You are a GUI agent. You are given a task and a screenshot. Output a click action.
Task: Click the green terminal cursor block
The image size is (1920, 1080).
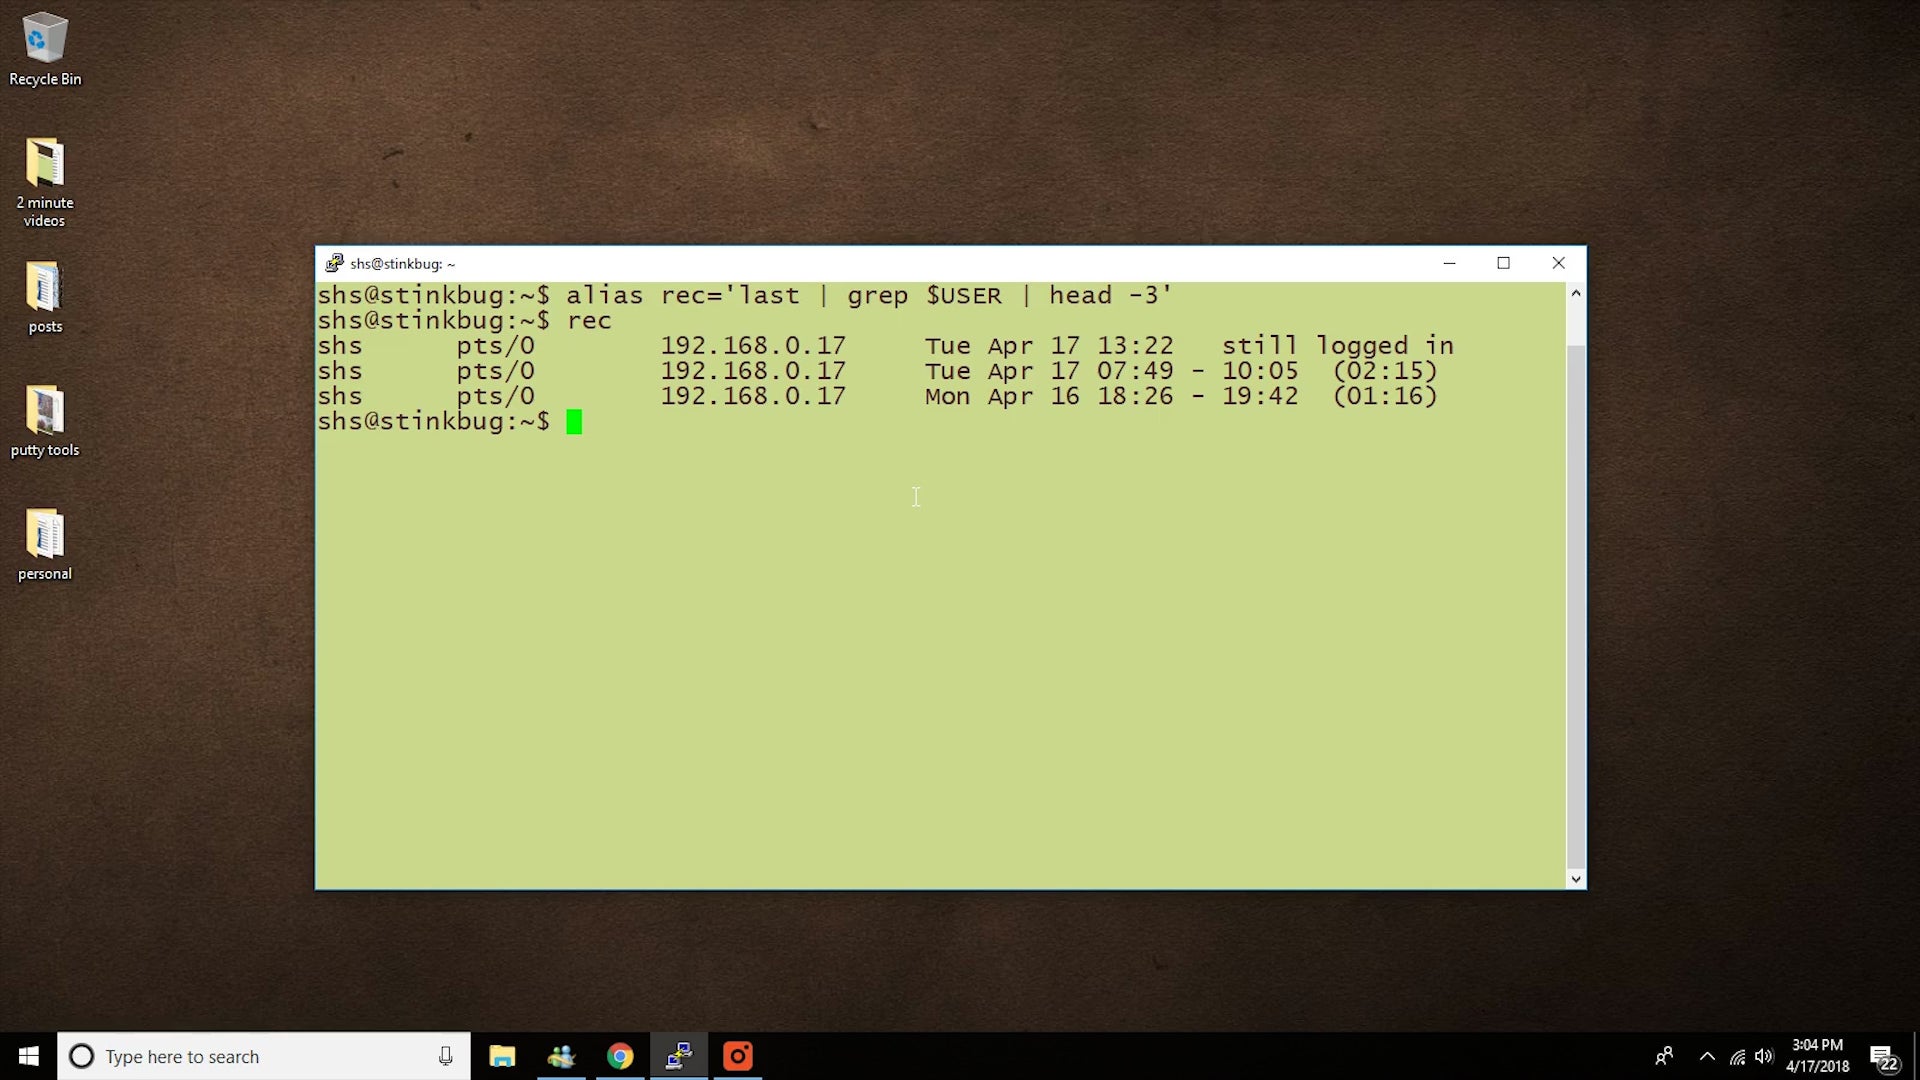574,422
